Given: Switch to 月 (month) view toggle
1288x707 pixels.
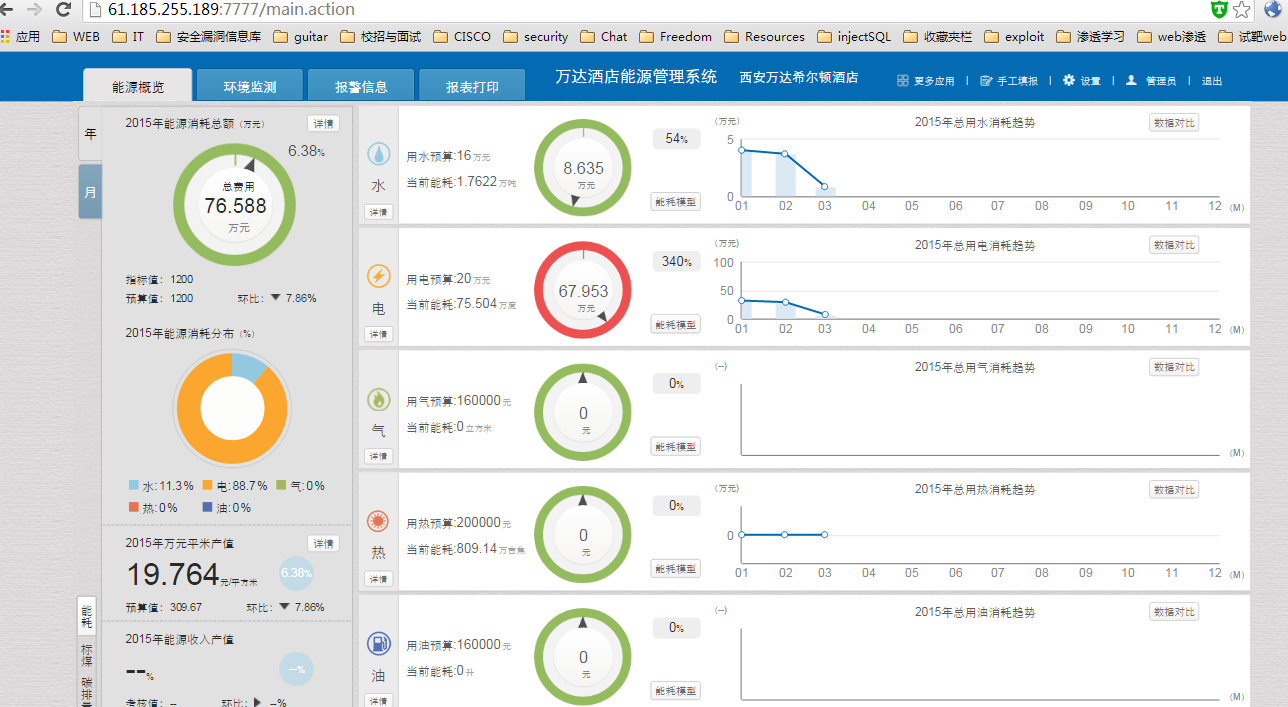Looking at the screenshot, I should (90, 191).
